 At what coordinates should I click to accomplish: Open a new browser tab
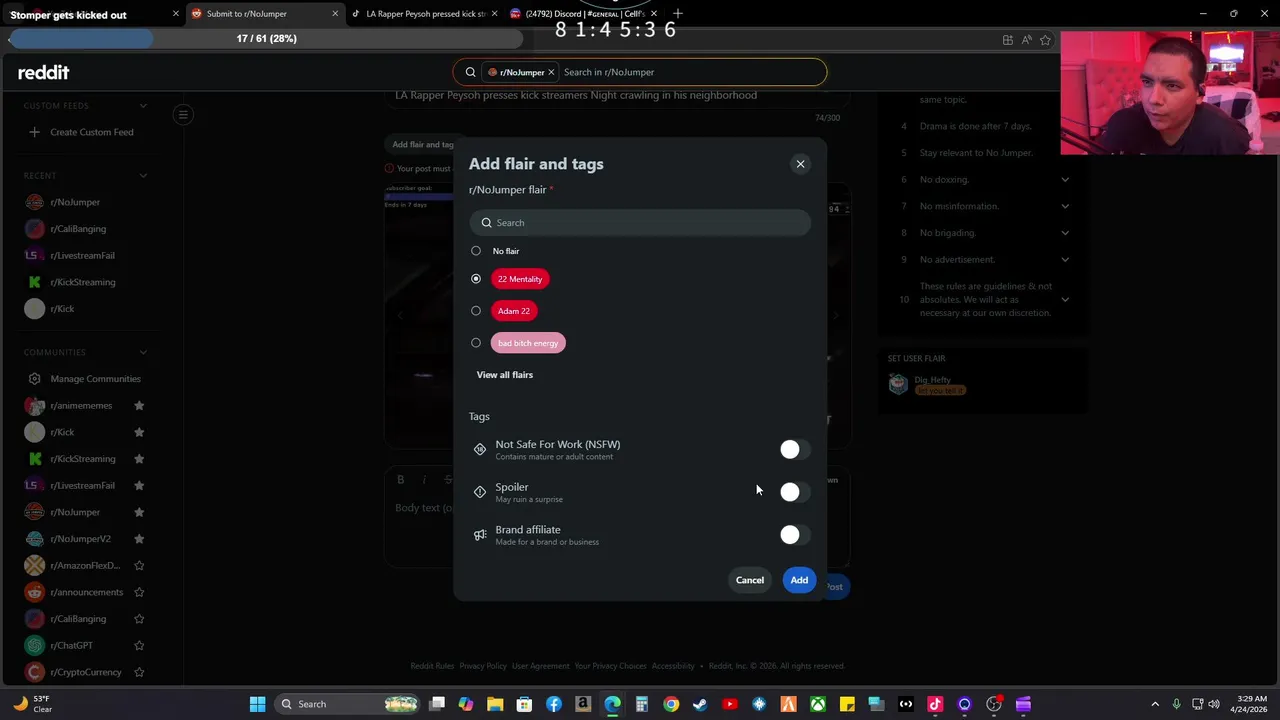click(678, 13)
